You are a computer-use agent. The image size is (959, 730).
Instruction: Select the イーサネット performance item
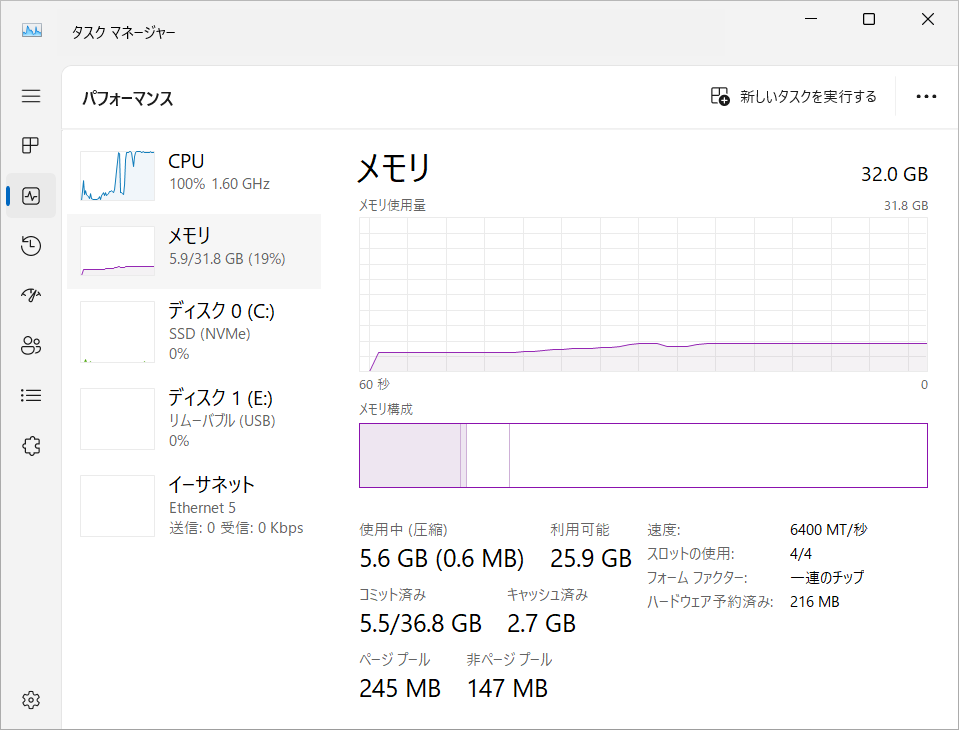tap(194, 506)
